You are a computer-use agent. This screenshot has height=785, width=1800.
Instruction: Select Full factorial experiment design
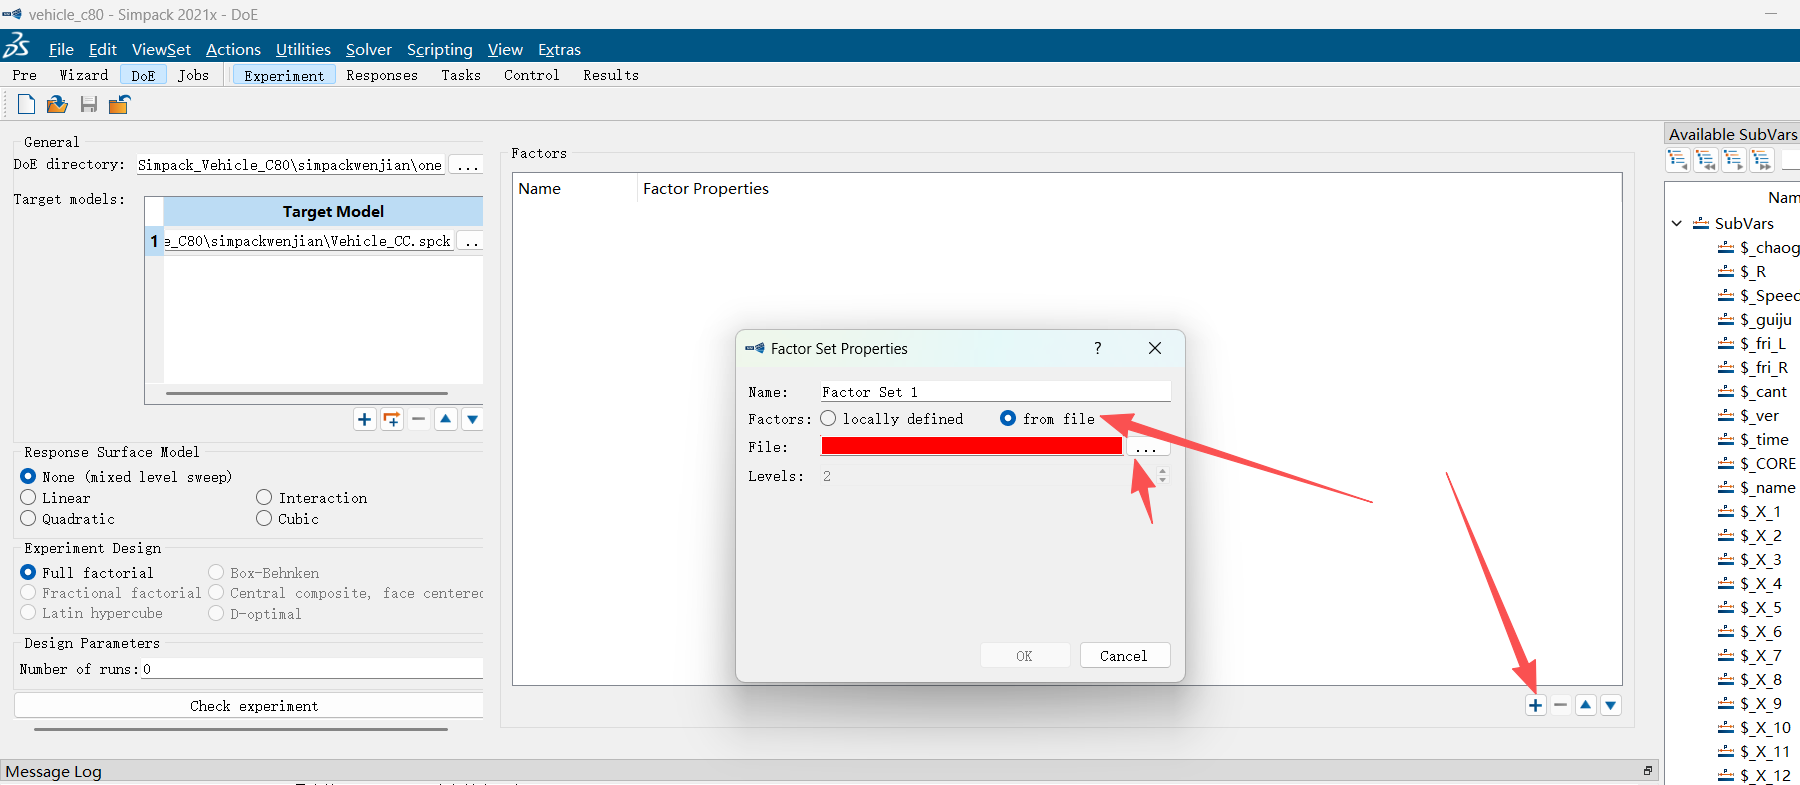pos(28,573)
